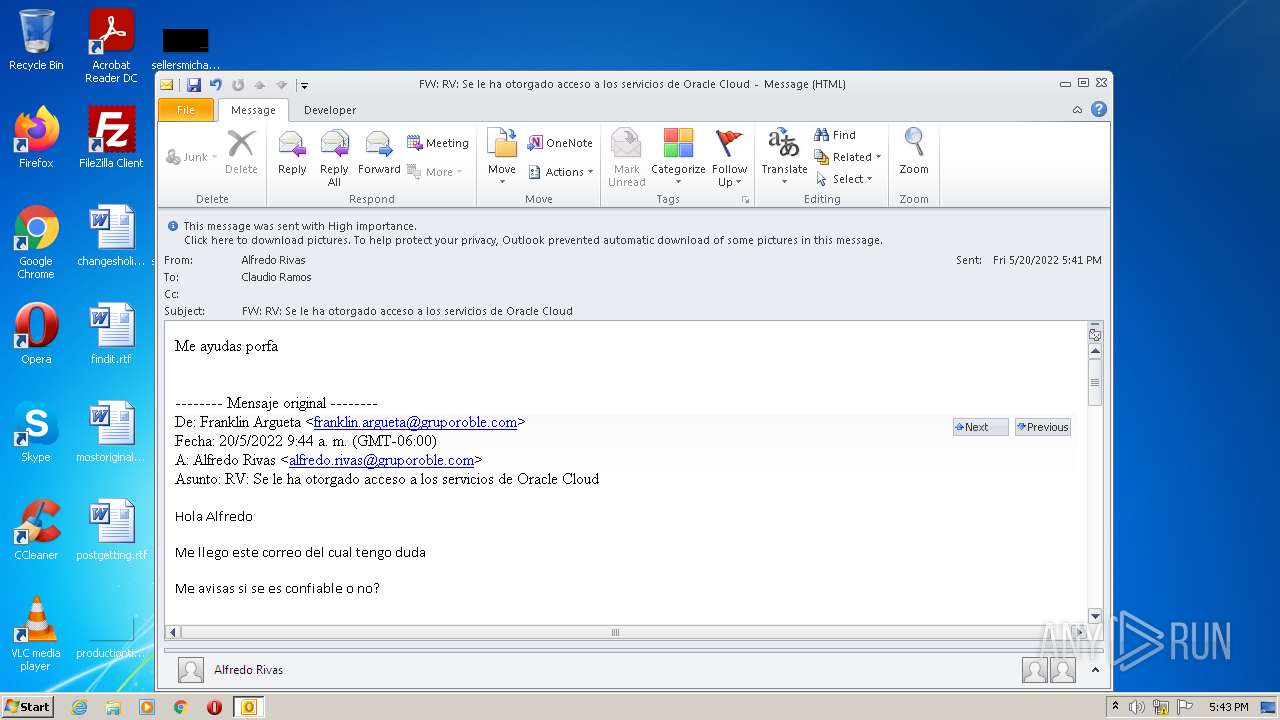Image resolution: width=1280 pixels, height=720 pixels.
Task: Set a Follow Up flag
Action: [730, 157]
